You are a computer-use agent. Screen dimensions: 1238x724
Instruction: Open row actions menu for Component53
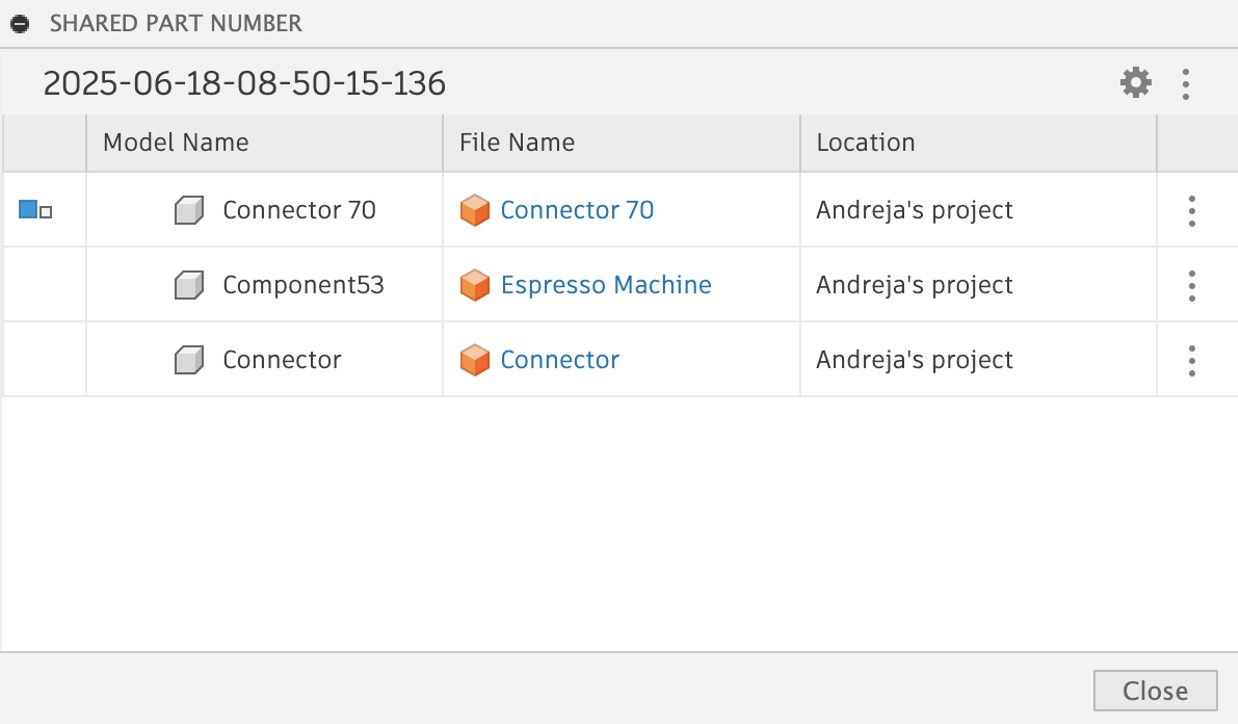coord(1191,286)
